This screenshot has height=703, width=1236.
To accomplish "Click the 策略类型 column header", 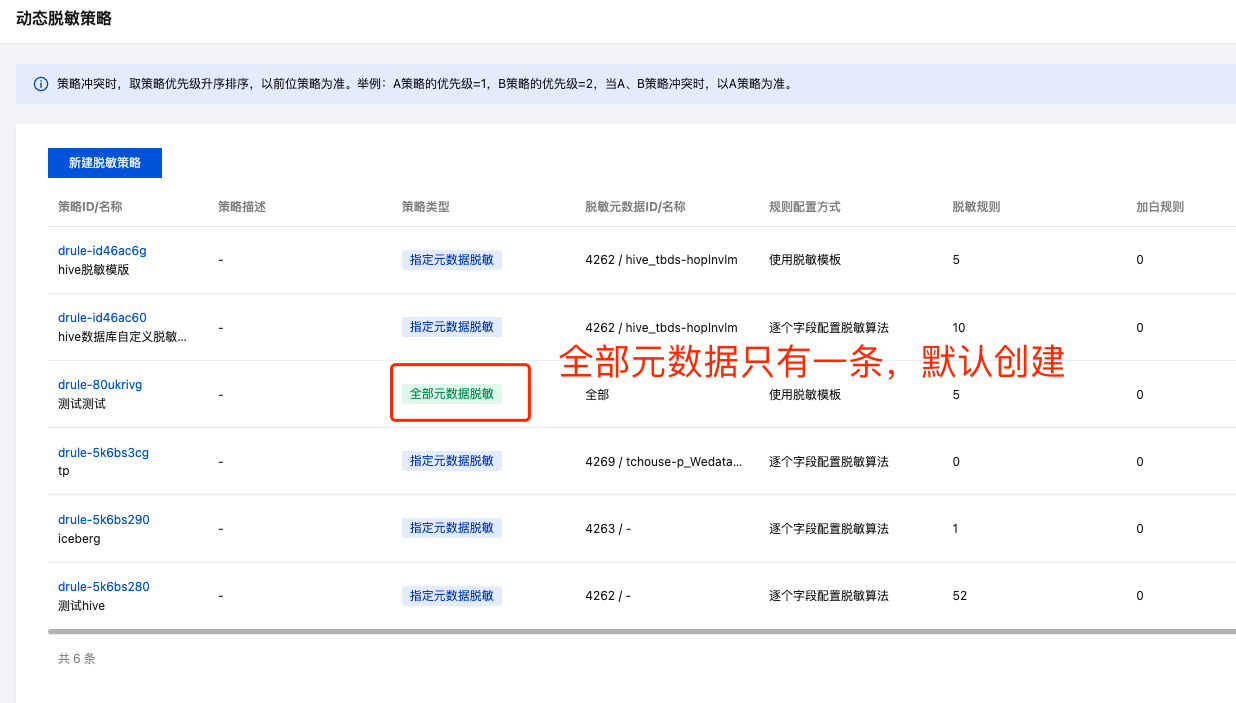I will (426, 207).
